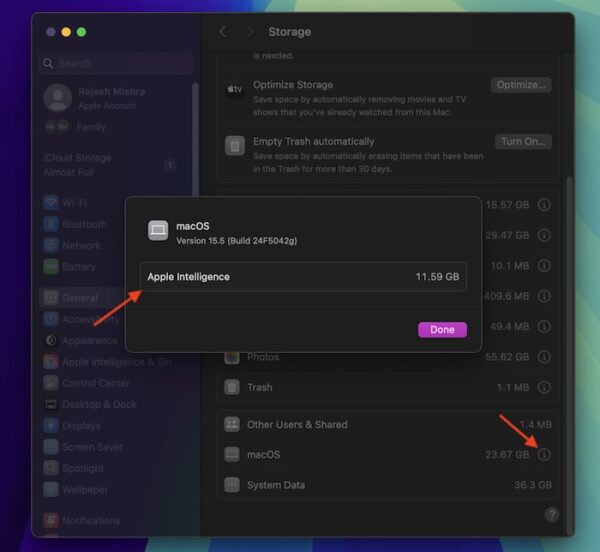Turn on Empty Trash automatically
Viewport: 600px width, 552px height.
pyautogui.click(x=523, y=142)
